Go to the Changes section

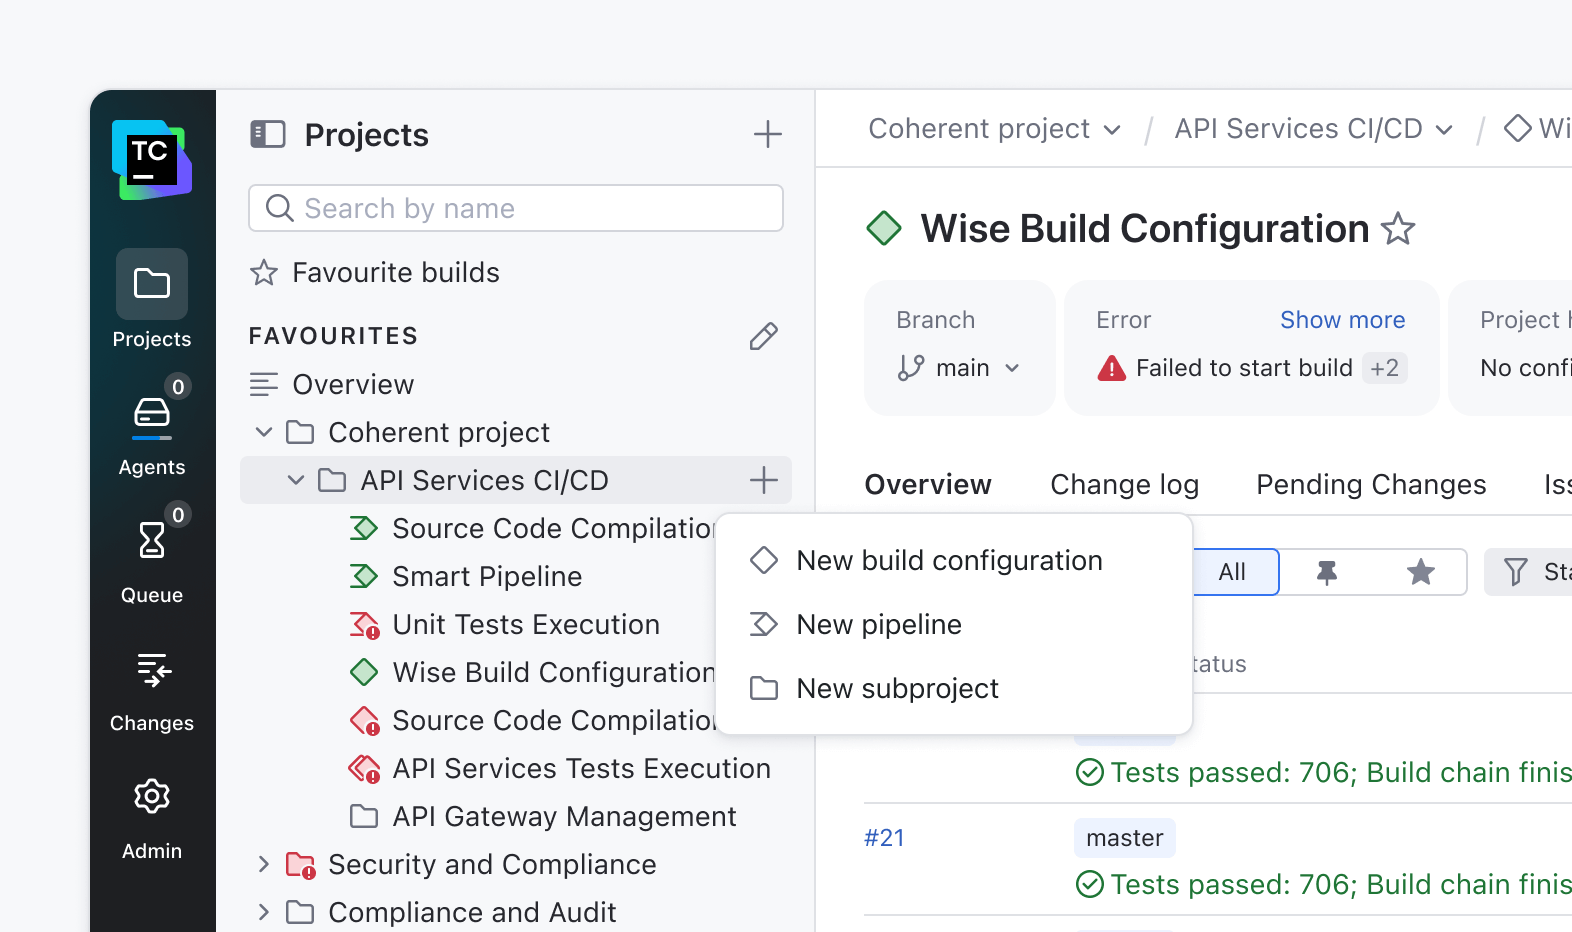(152, 689)
